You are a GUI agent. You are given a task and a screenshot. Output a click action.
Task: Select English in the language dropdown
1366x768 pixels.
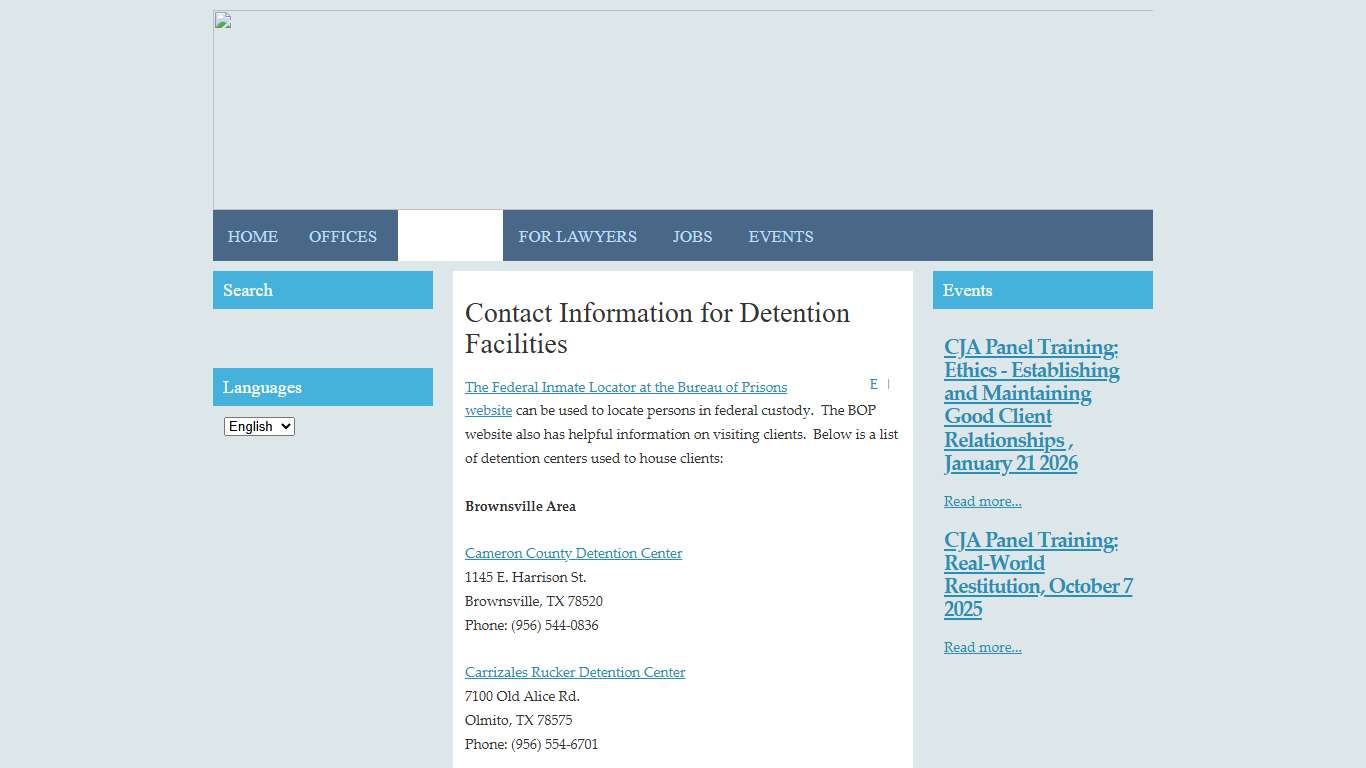coord(259,426)
